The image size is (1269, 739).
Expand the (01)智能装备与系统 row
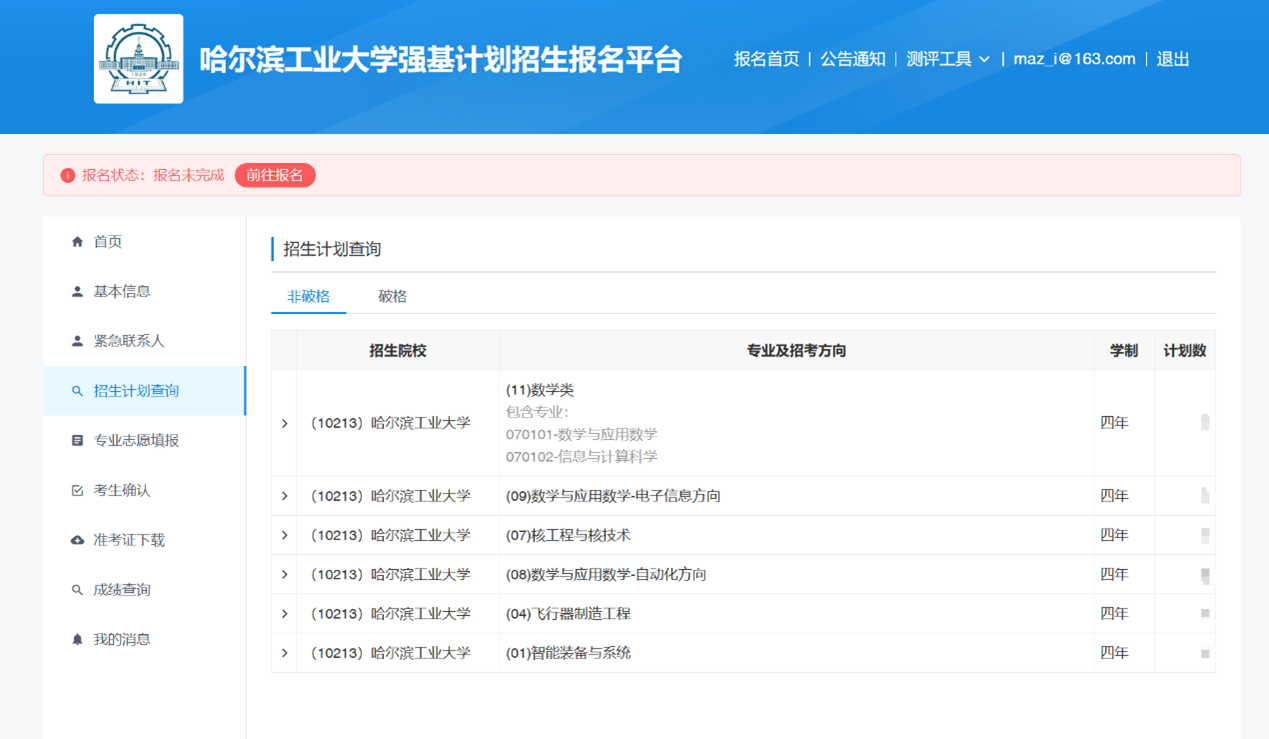[x=284, y=653]
